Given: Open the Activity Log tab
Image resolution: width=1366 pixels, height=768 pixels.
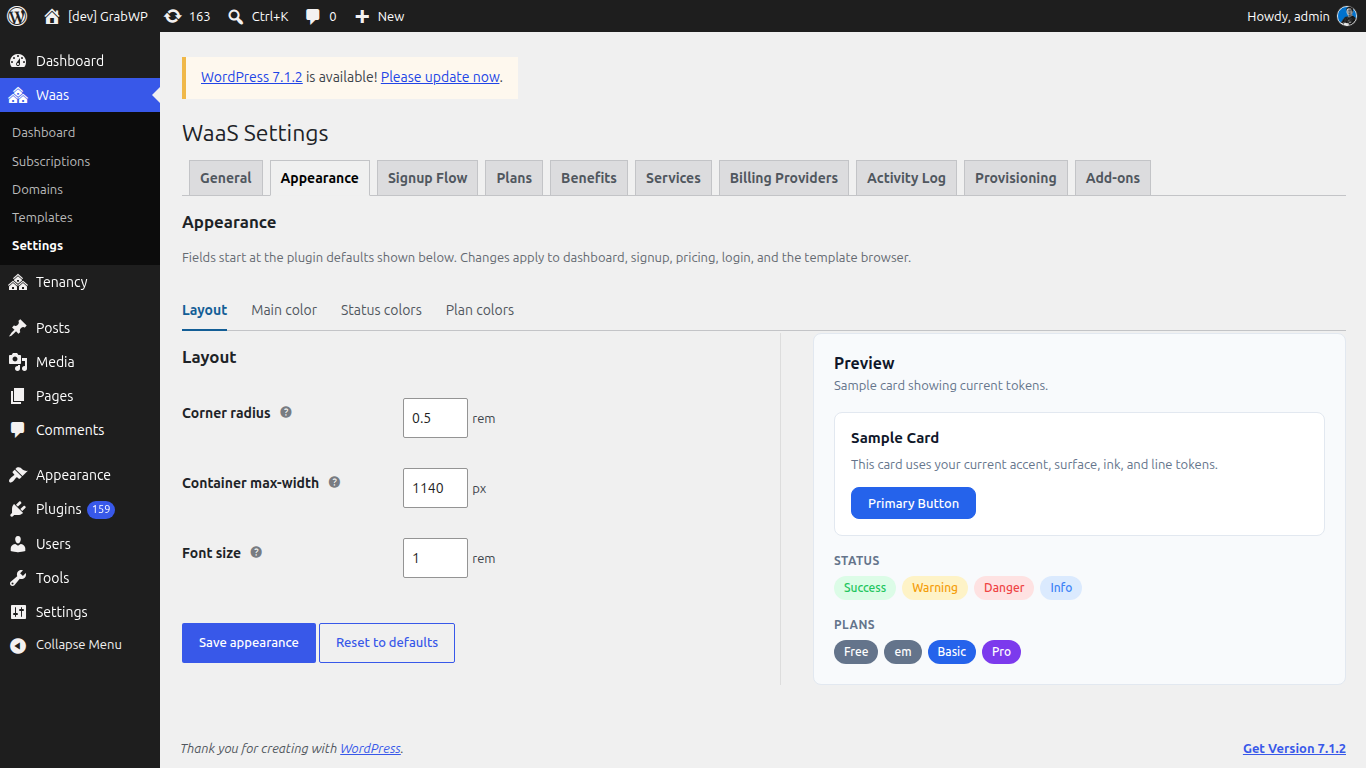Looking at the screenshot, I should point(906,178).
